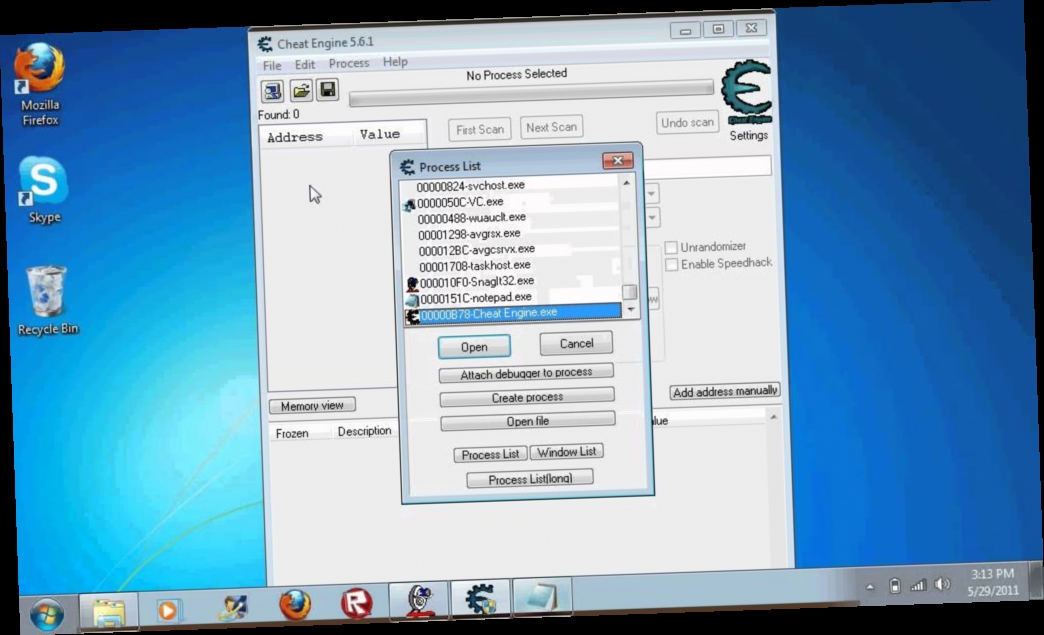Click the open process computer icon

pyautogui.click(x=272, y=91)
